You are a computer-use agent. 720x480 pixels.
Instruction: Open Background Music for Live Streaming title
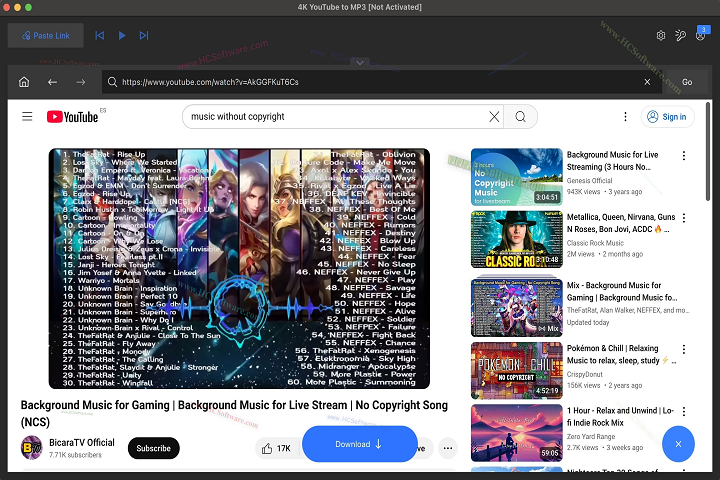click(x=612, y=161)
